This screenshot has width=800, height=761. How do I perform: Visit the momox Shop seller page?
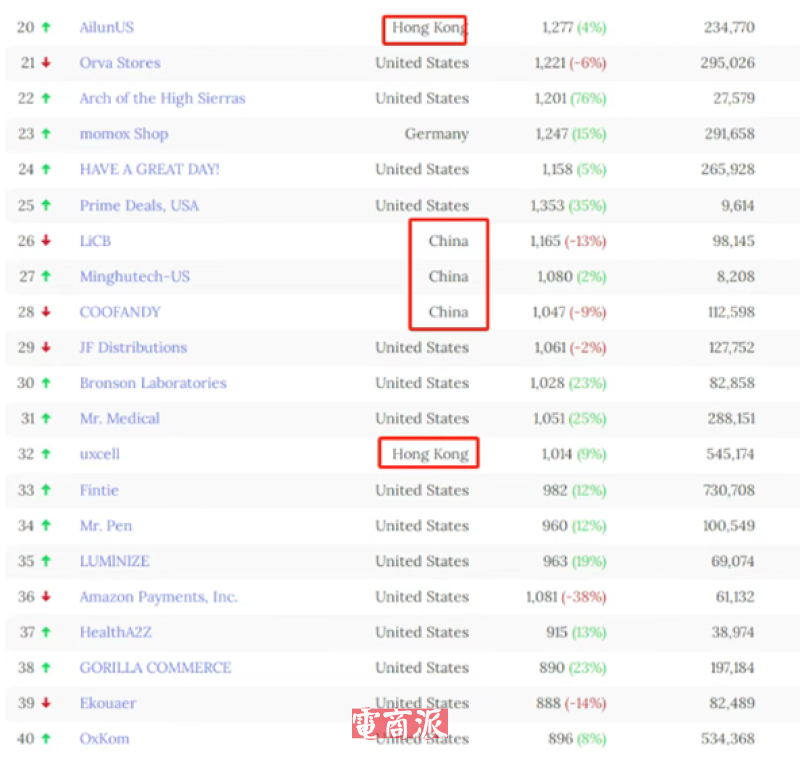pyautogui.click(x=124, y=134)
